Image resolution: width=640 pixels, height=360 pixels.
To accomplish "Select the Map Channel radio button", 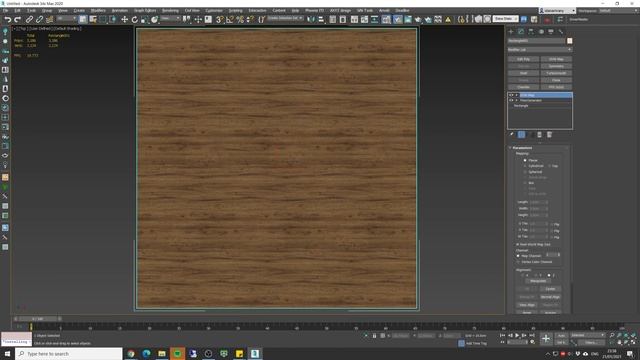I will (x=518, y=256).
